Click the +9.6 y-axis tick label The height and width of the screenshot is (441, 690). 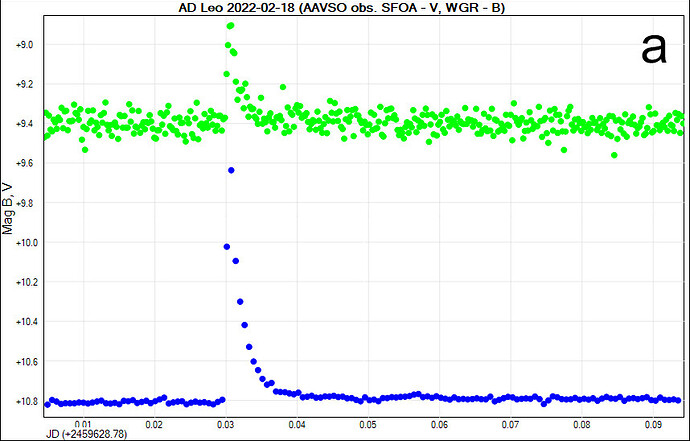[x=26, y=164]
